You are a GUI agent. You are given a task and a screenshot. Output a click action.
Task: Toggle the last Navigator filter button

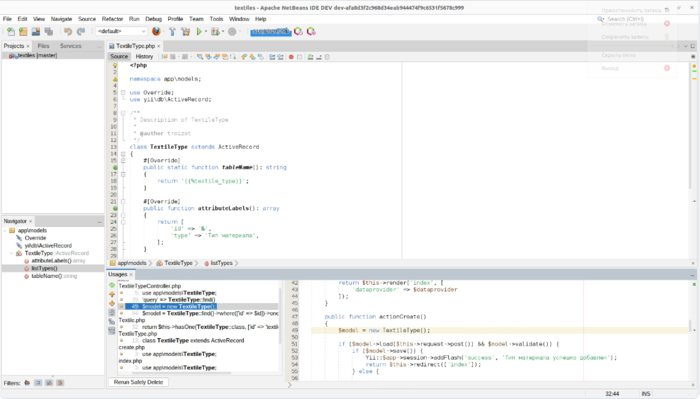tap(60, 382)
